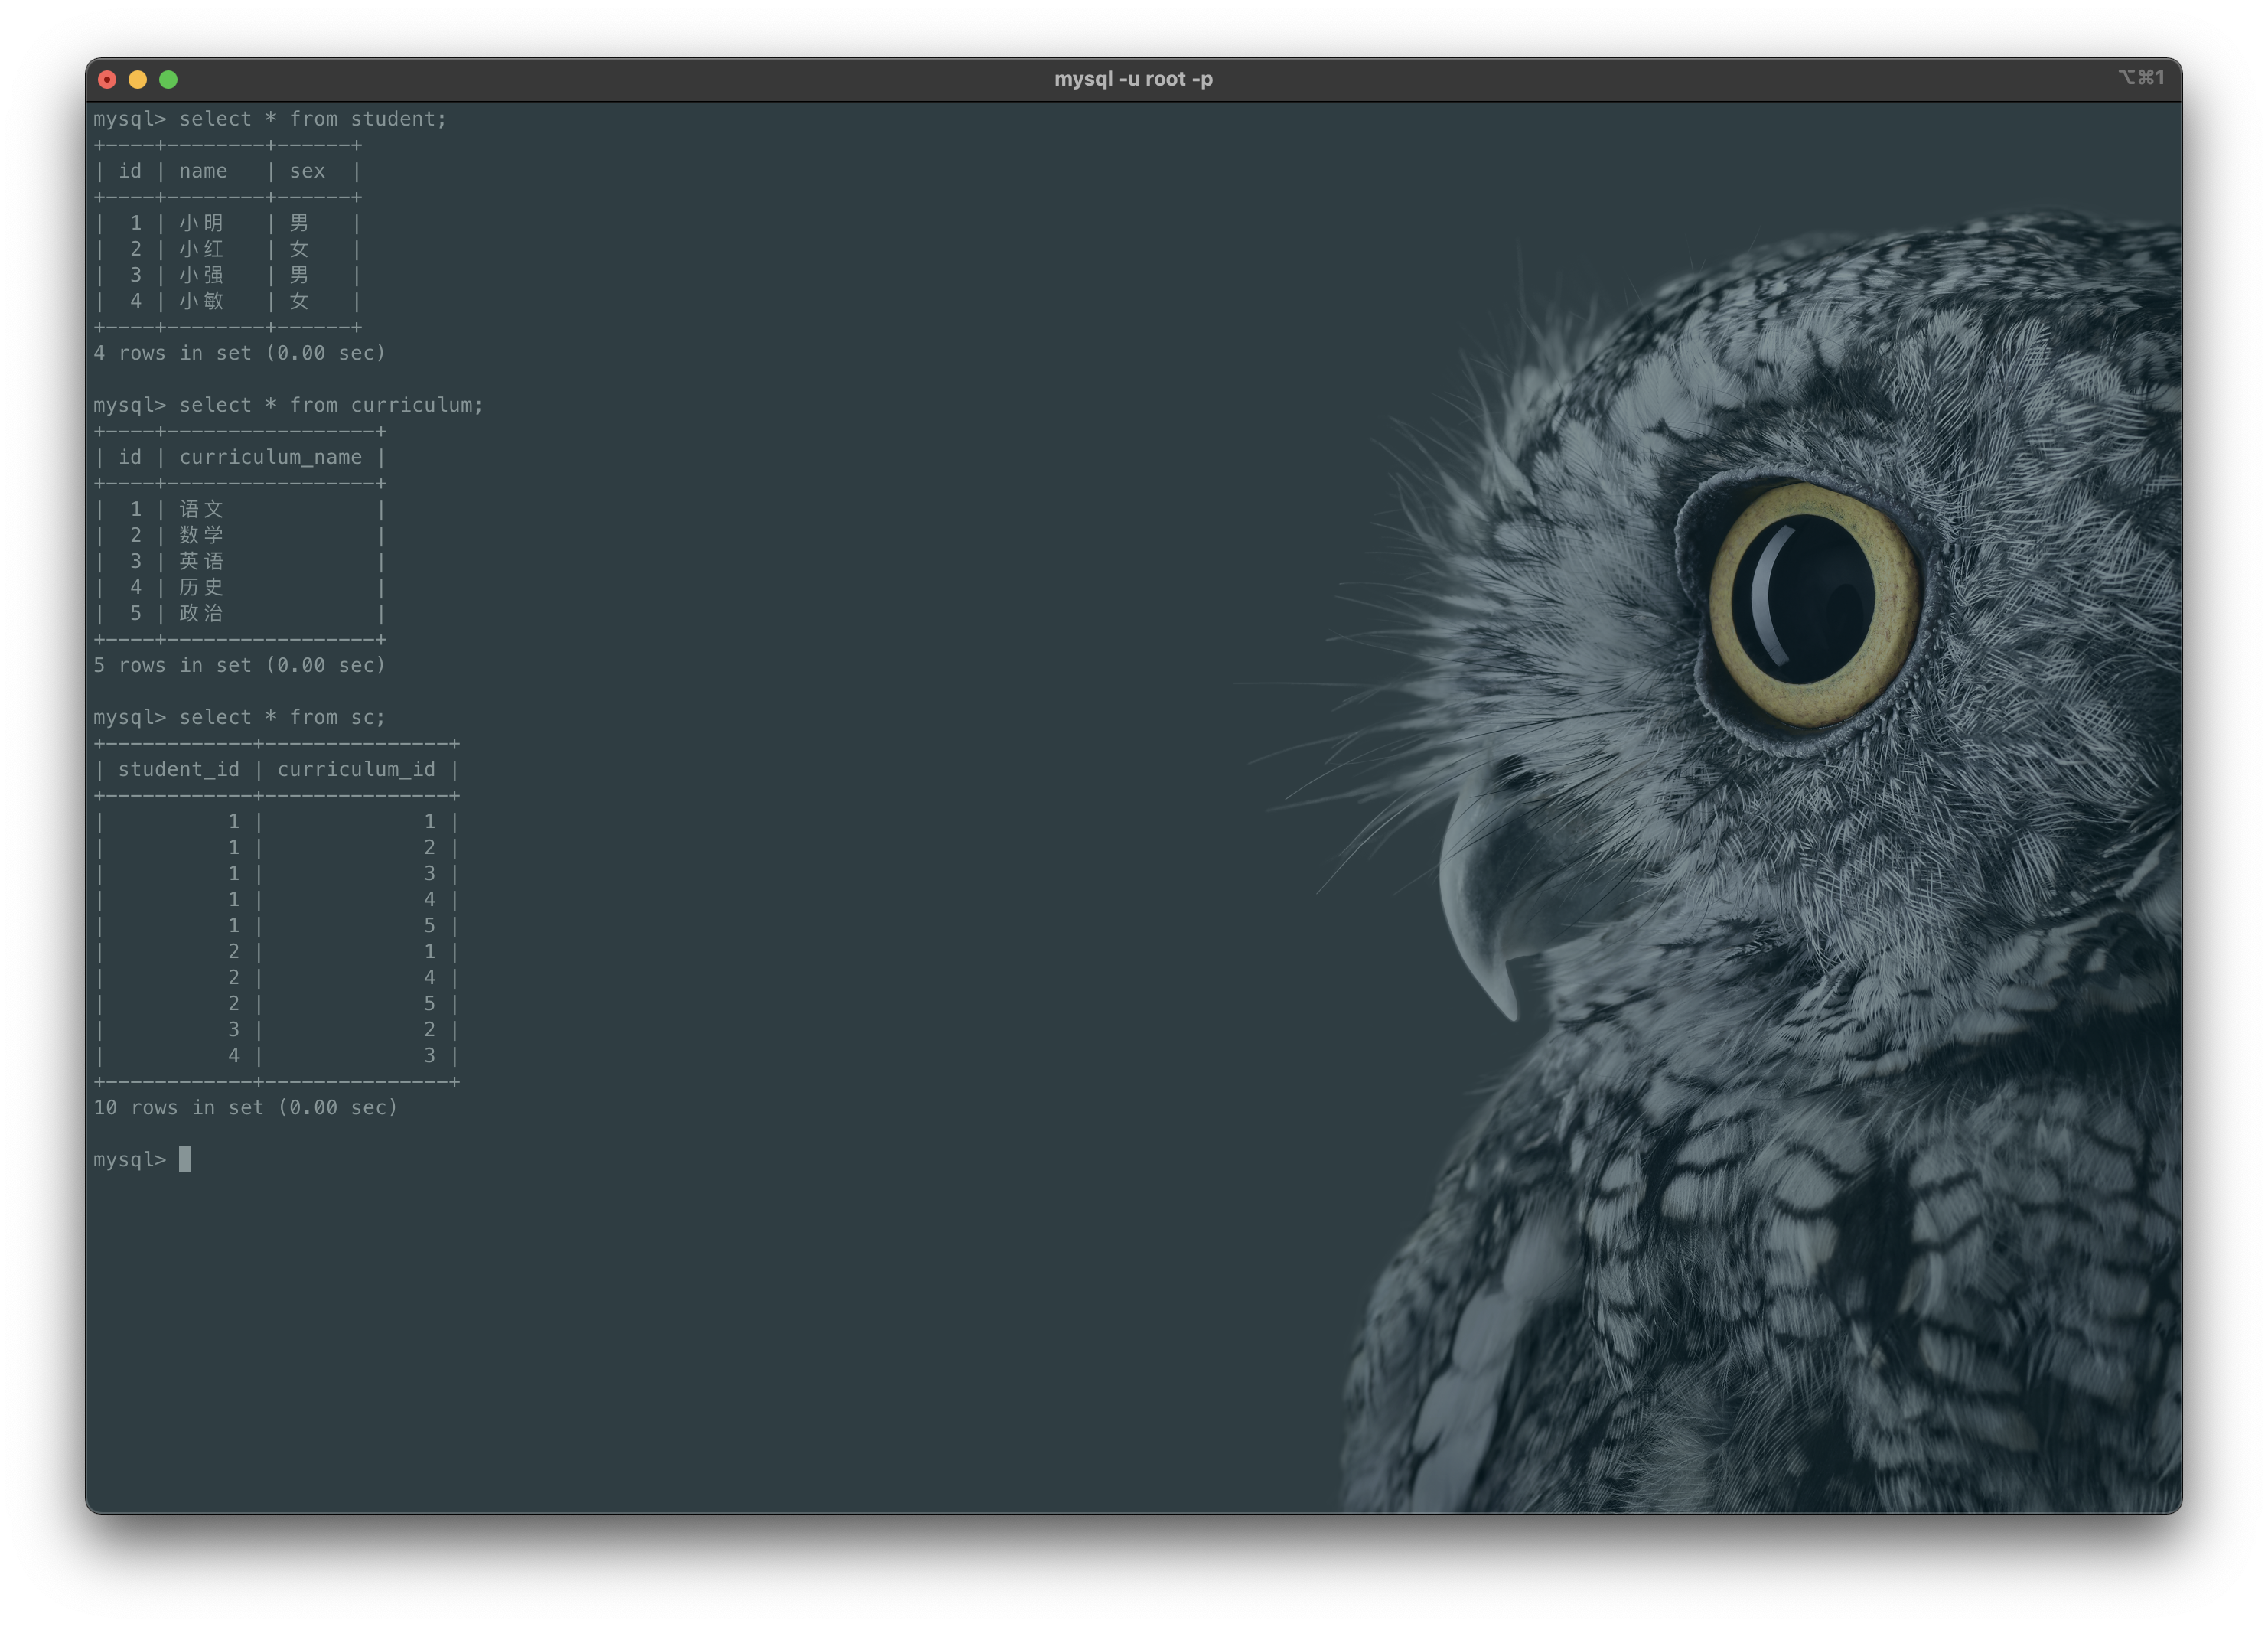Click the 'select * from student;' command text

click(x=312, y=119)
